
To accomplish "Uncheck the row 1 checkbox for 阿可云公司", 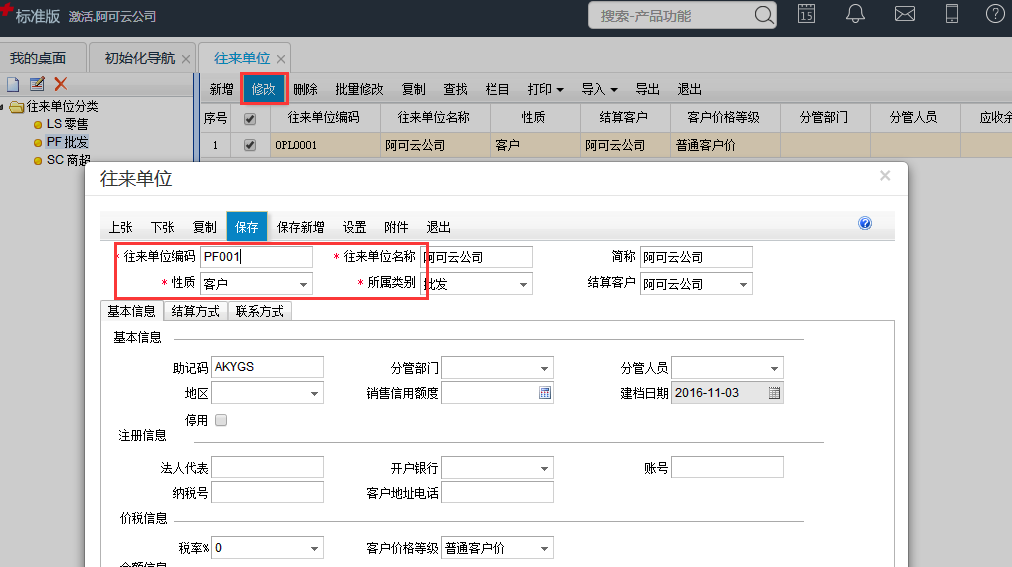I will (x=250, y=145).
